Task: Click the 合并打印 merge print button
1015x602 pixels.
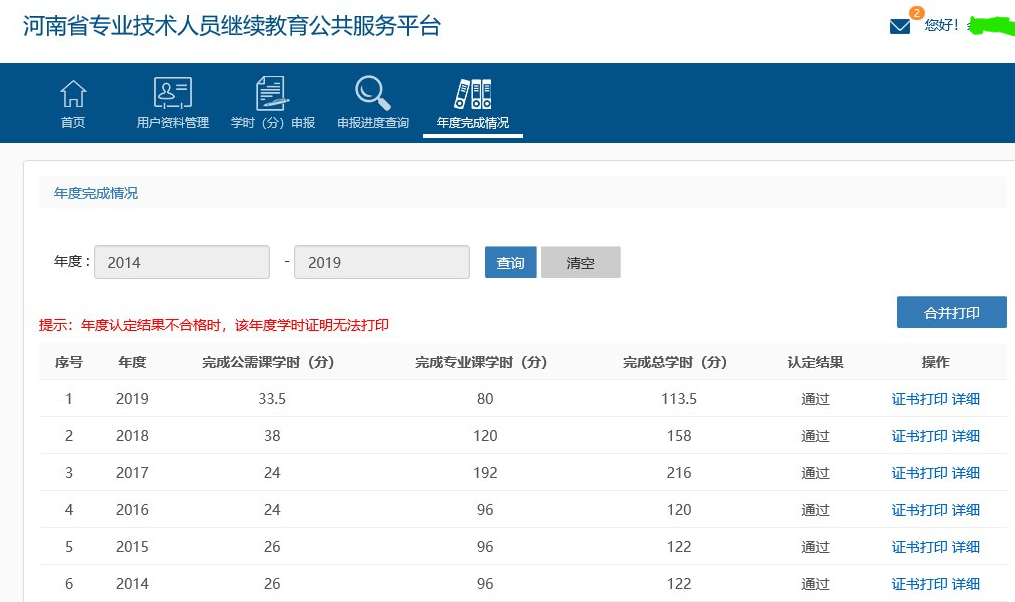Action: [x=951, y=311]
